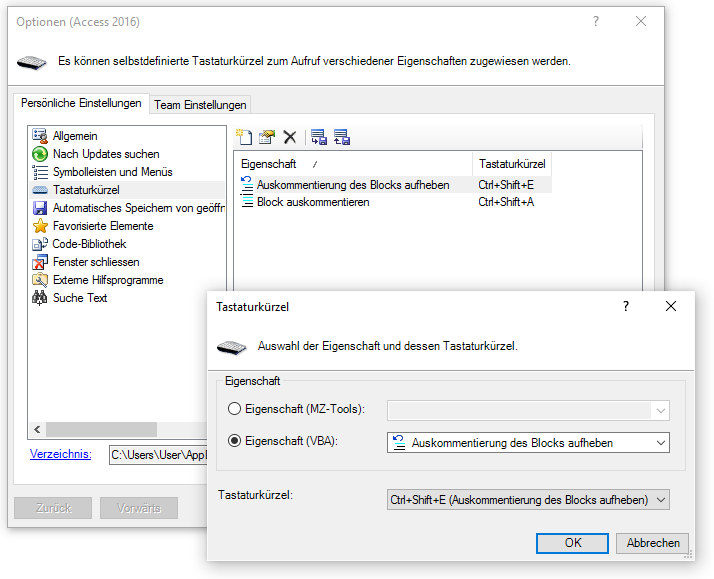The image size is (714, 579).
Task: Open the Eigenschaft (VBA) combo box
Action: pos(528,442)
